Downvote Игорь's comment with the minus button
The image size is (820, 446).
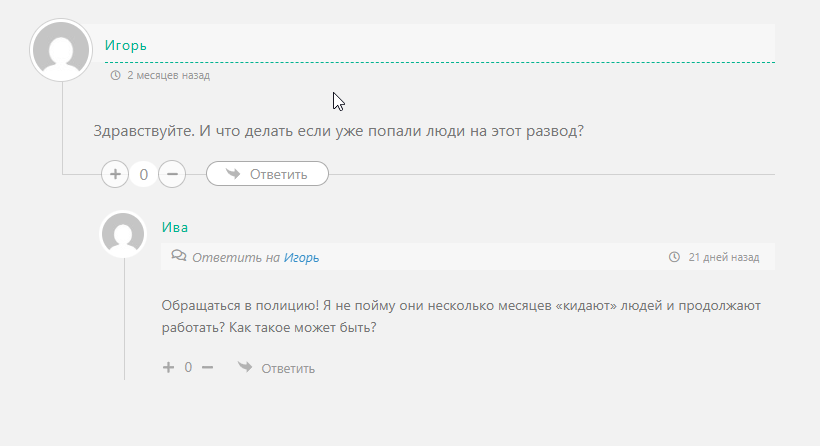[172, 174]
